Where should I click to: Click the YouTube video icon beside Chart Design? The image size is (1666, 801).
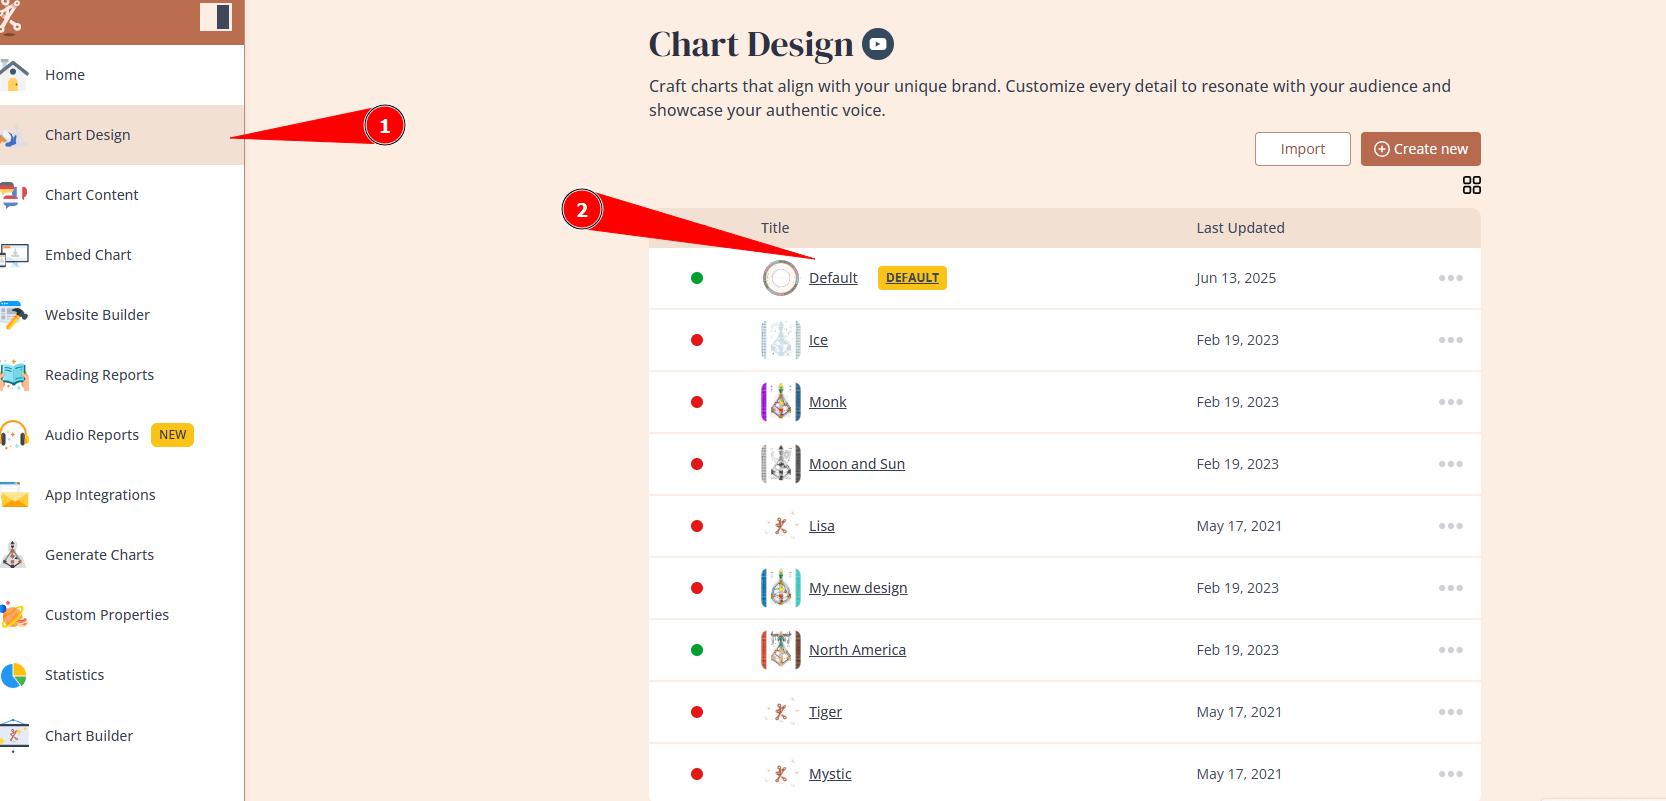tap(878, 44)
